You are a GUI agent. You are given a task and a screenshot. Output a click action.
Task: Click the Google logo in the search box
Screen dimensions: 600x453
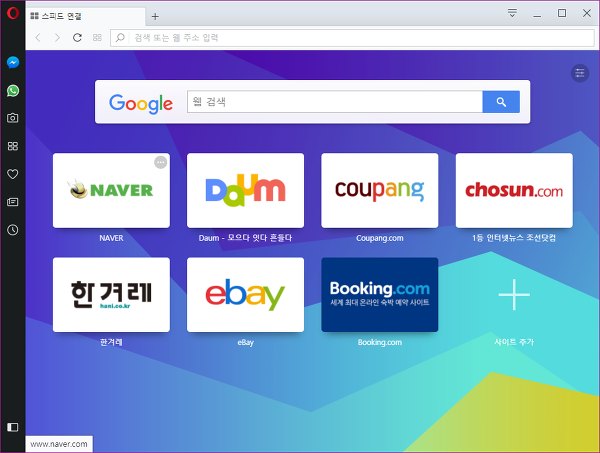(141, 103)
